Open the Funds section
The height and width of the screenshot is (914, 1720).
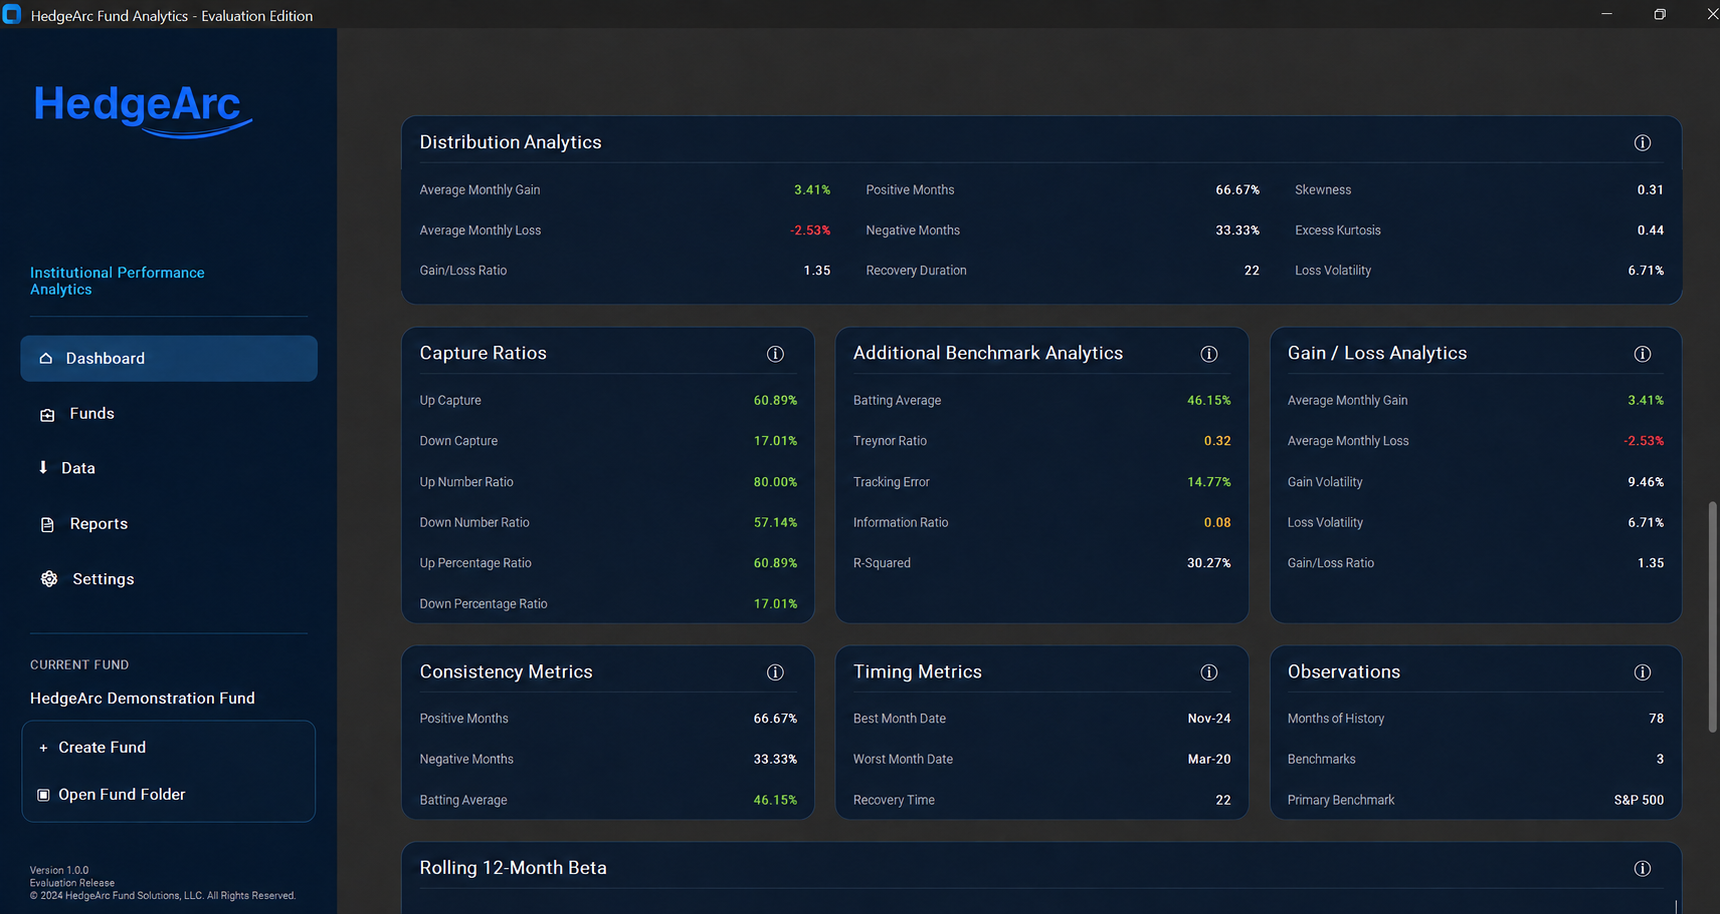[169, 414]
